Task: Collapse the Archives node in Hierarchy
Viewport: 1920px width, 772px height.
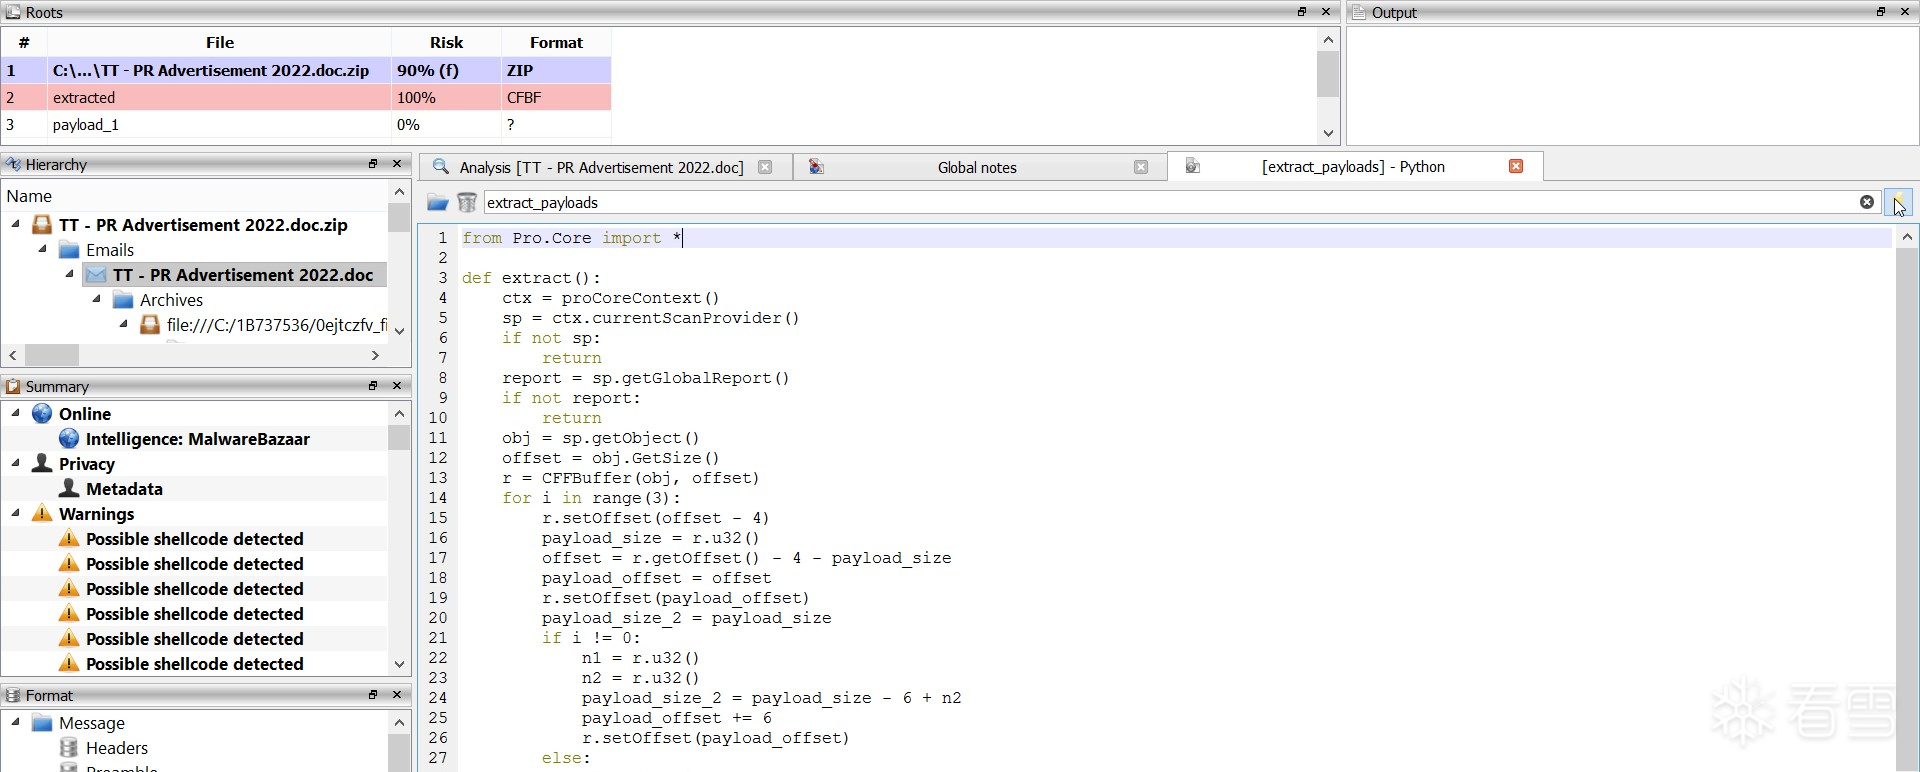Action: (97, 299)
